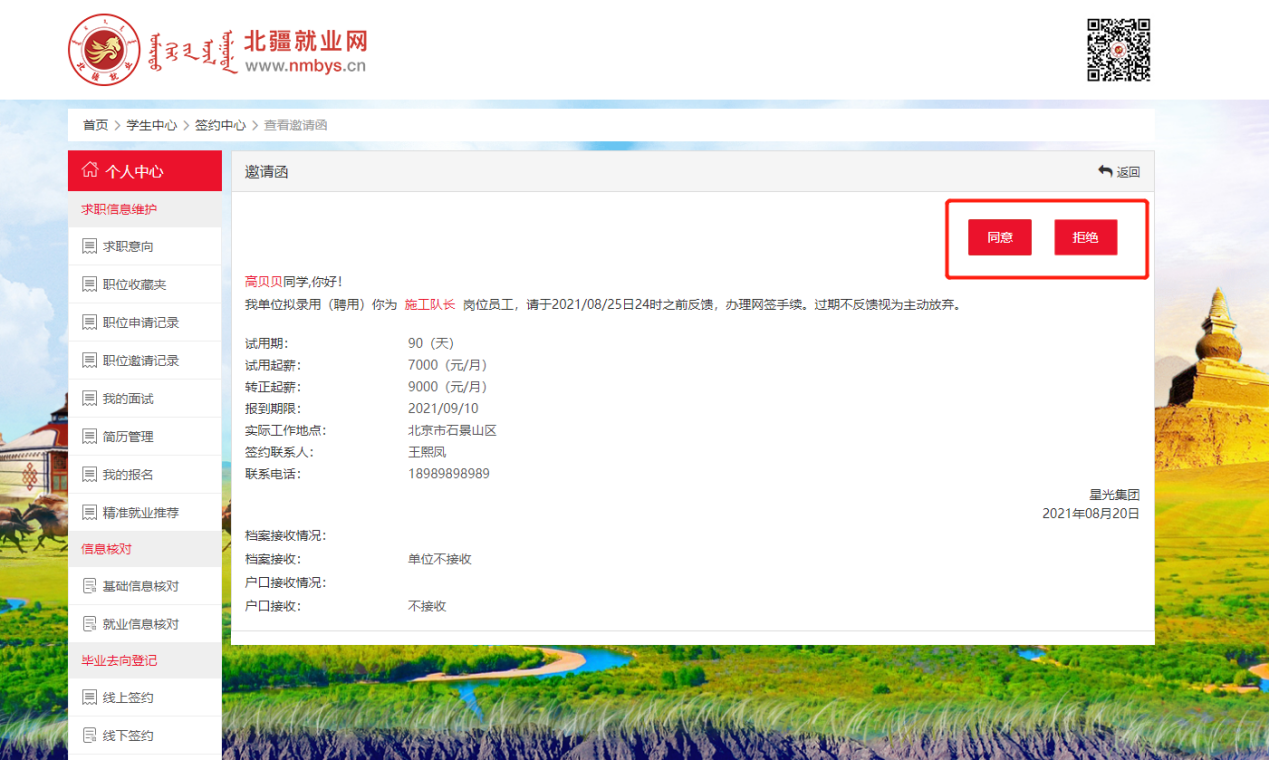The image size is (1269, 760).
Task: Select 职位邀请记录 menu item
Action: [x=141, y=360]
